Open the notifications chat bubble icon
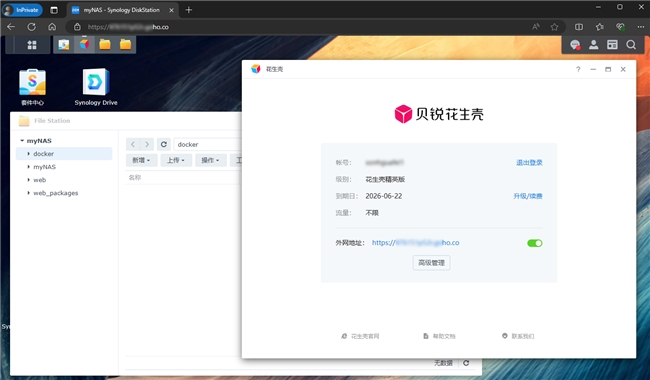 [x=575, y=45]
